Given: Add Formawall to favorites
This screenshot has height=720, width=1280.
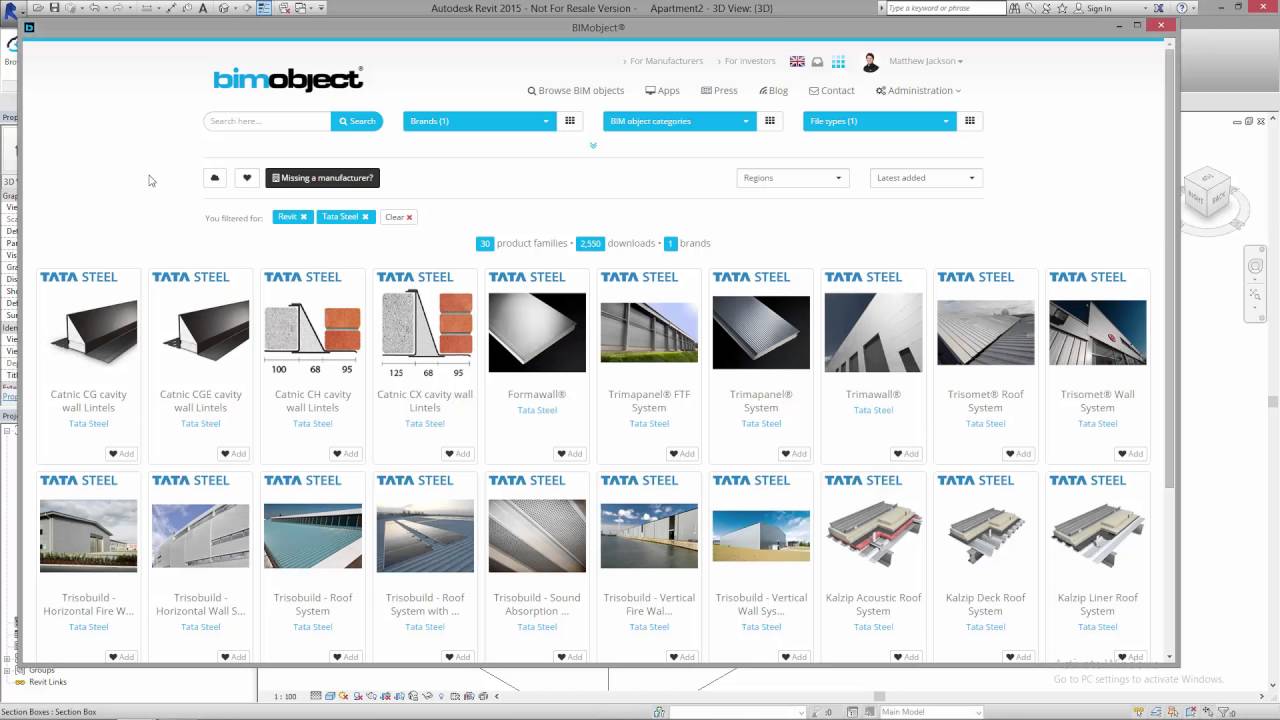Looking at the screenshot, I should pyautogui.click(x=569, y=454).
